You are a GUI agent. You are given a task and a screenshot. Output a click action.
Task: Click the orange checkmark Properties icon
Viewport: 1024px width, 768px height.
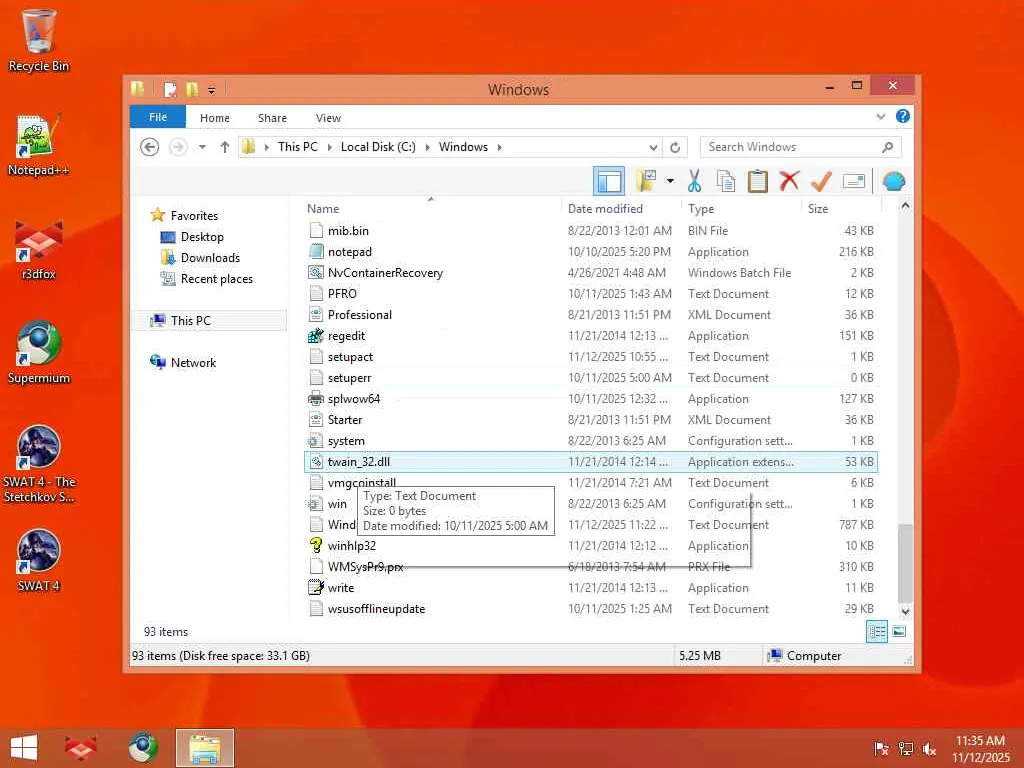pos(821,181)
